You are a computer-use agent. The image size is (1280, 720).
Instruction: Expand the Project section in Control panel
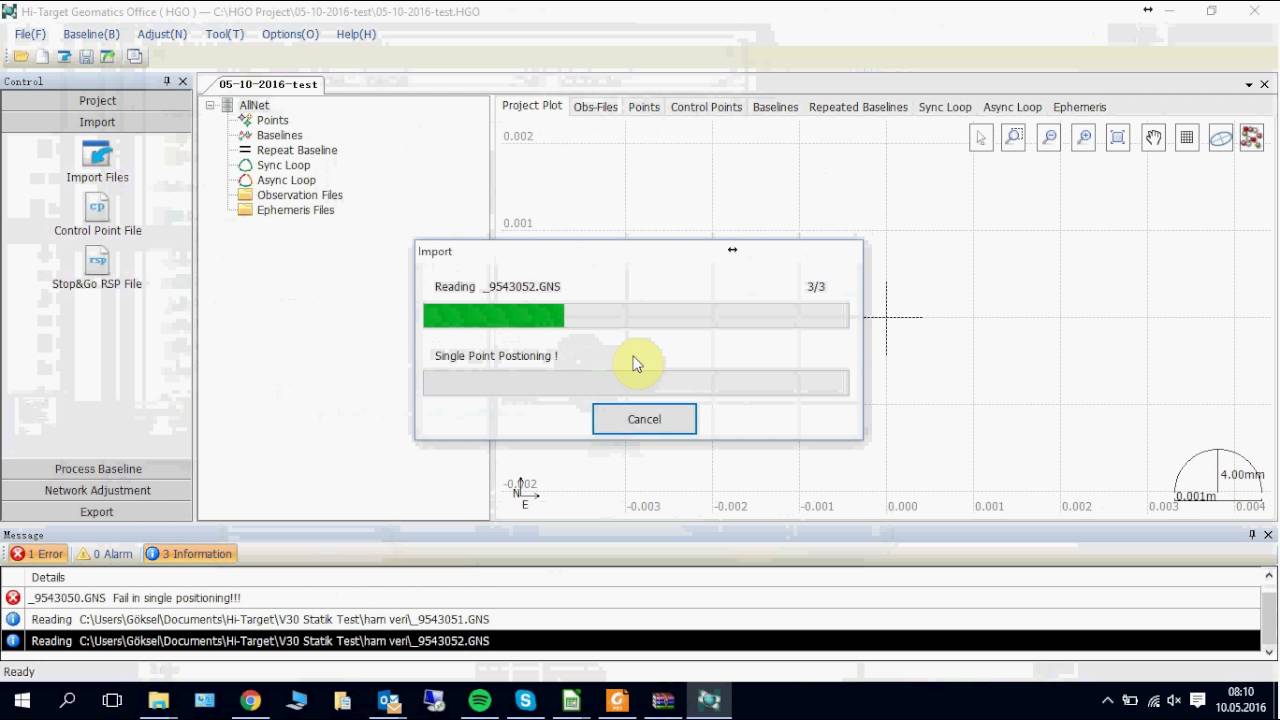click(x=97, y=100)
